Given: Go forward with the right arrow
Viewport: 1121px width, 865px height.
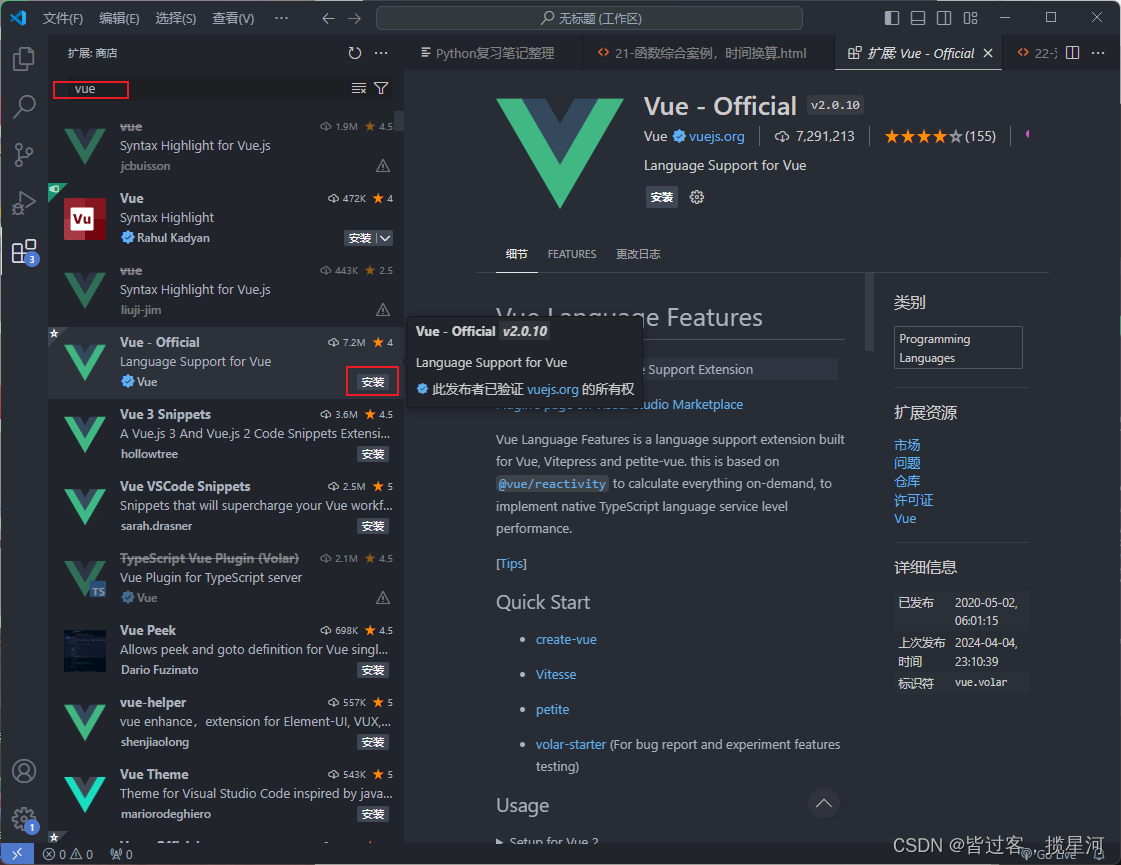Looking at the screenshot, I should (355, 19).
